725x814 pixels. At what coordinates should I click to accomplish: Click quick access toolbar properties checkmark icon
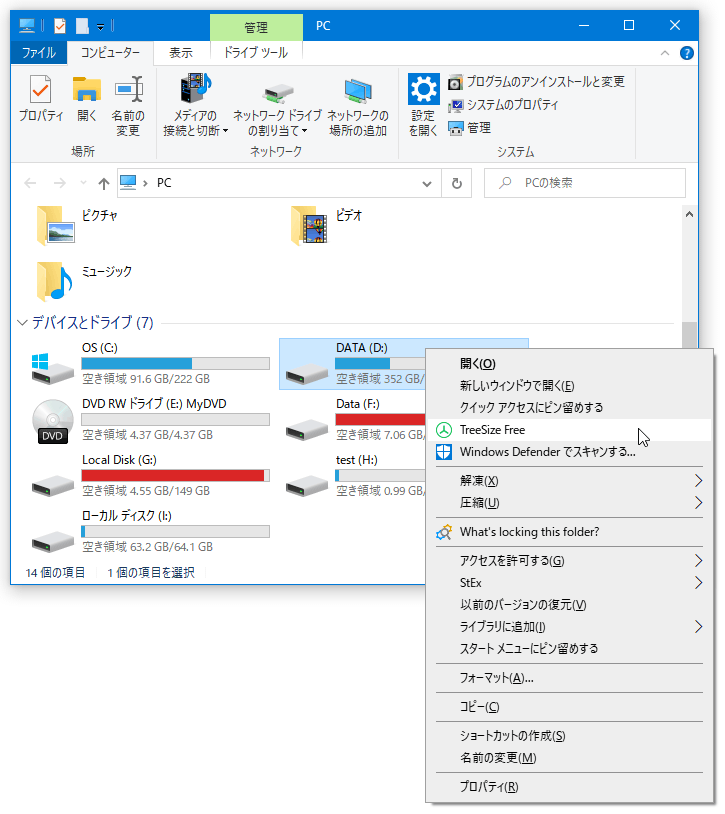coord(60,25)
